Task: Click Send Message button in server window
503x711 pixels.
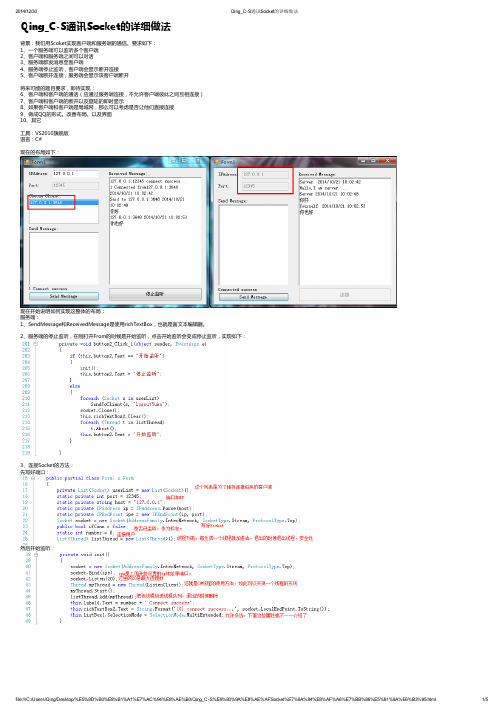Action: [x=63, y=296]
